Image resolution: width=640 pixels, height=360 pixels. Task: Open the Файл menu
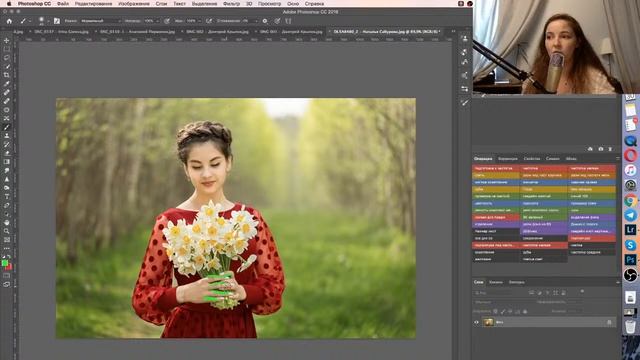coord(62,4)
